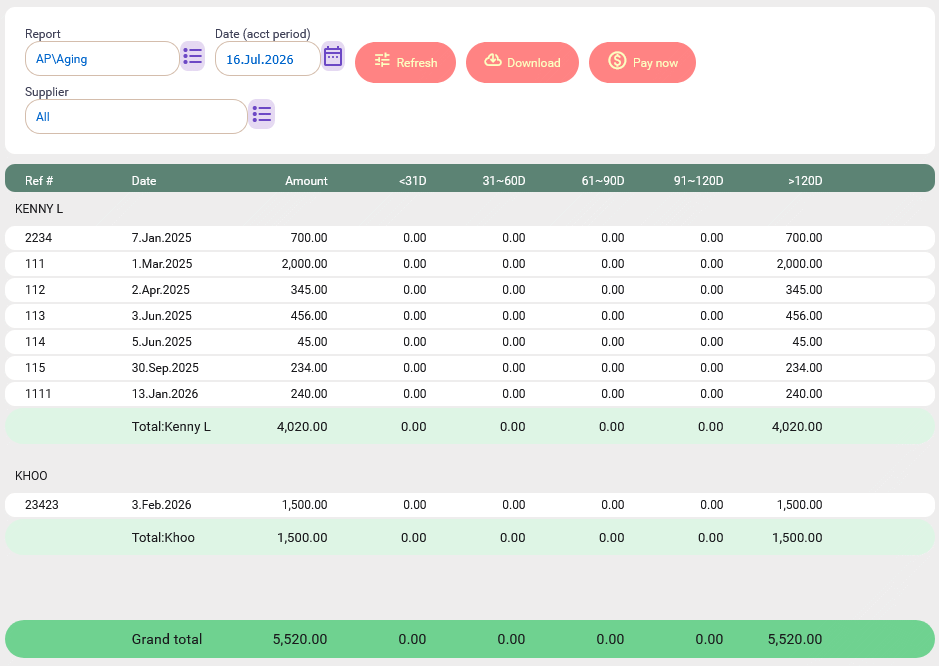Edit the 16.Jul.2026 date field
This screenshot has width=939, height=666.
coord(268,59)
